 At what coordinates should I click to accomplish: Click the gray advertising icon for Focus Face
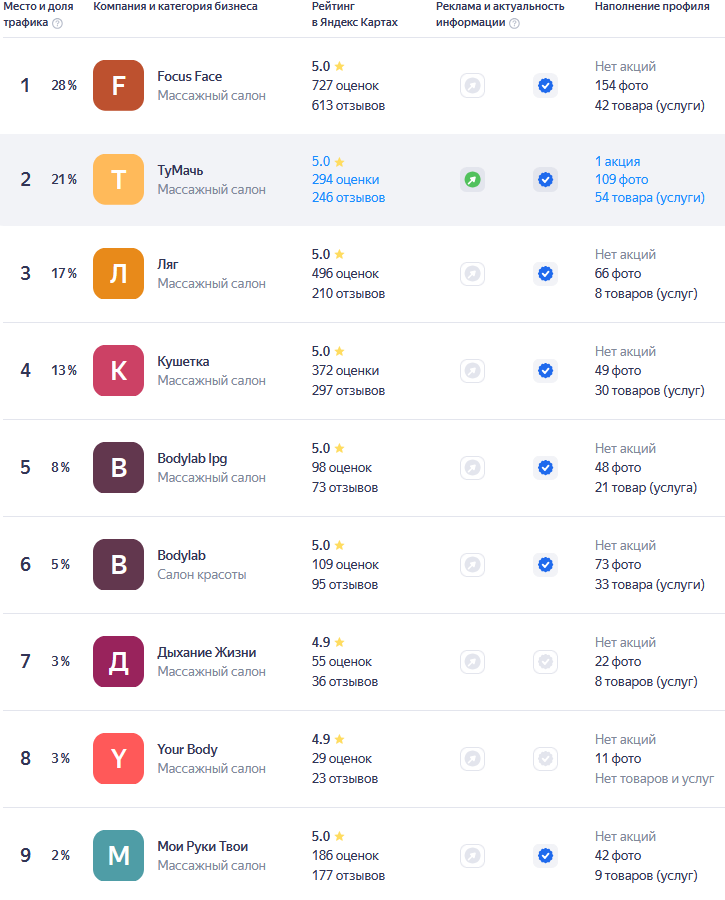472,86
